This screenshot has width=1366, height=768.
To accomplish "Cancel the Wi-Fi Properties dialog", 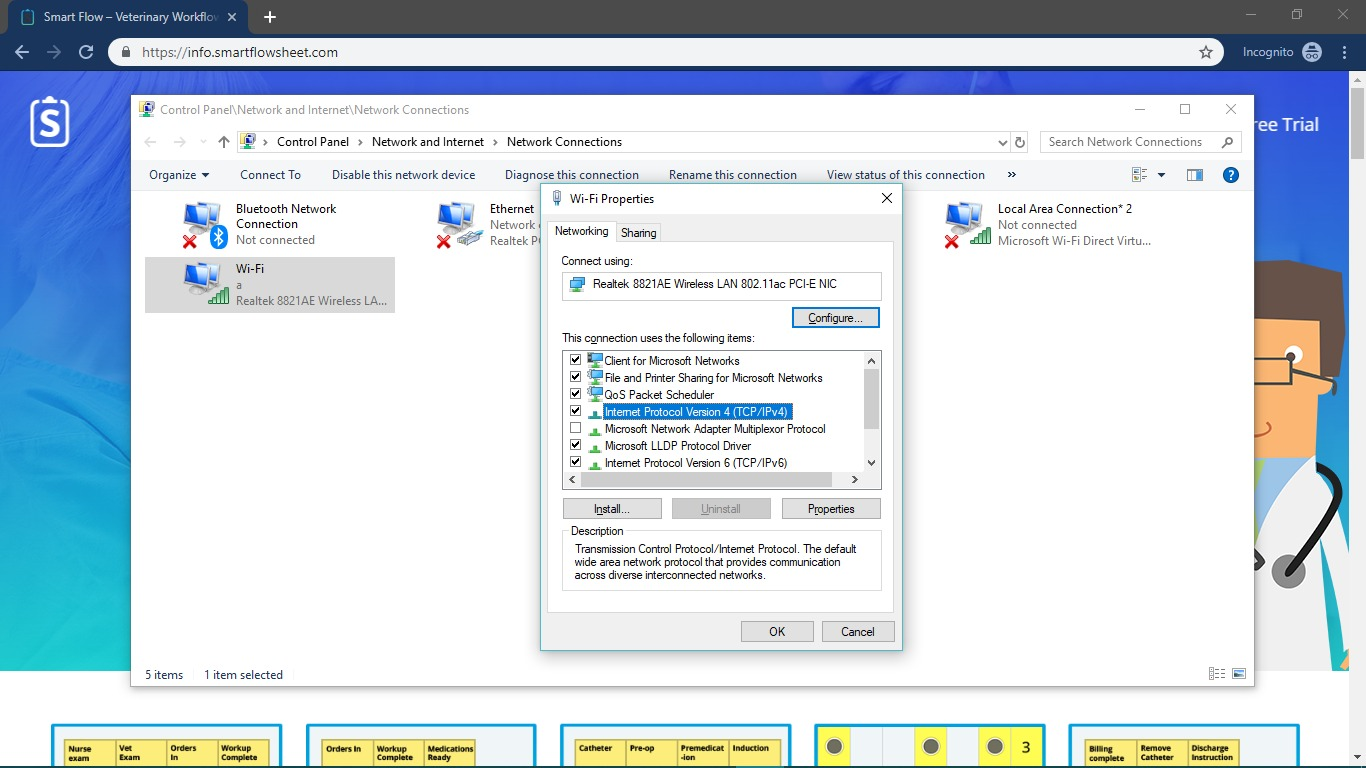I will point(858,632).
